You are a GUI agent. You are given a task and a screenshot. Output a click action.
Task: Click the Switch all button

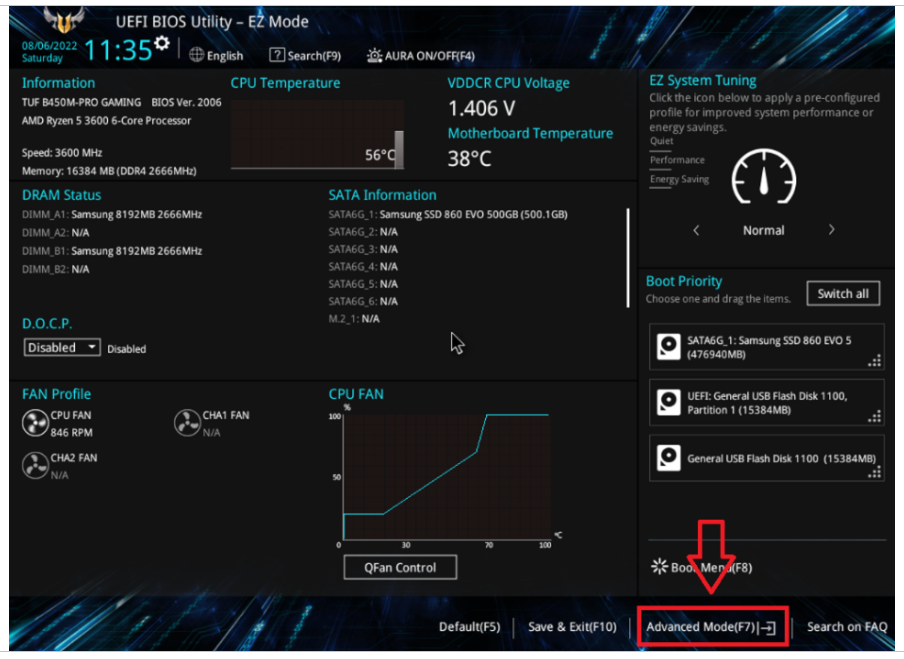[x=843, y=293]
